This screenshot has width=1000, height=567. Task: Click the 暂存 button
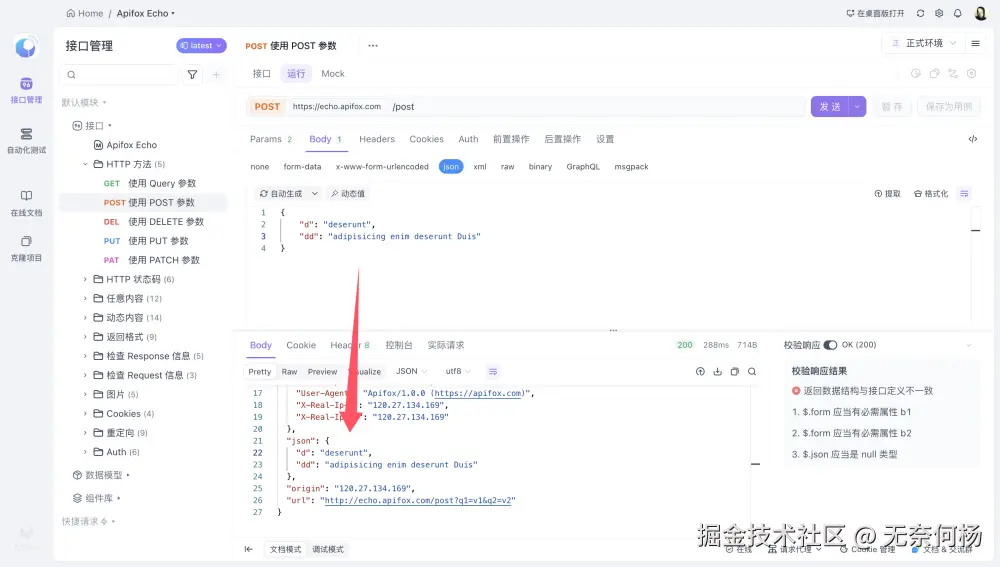(892, 107)
